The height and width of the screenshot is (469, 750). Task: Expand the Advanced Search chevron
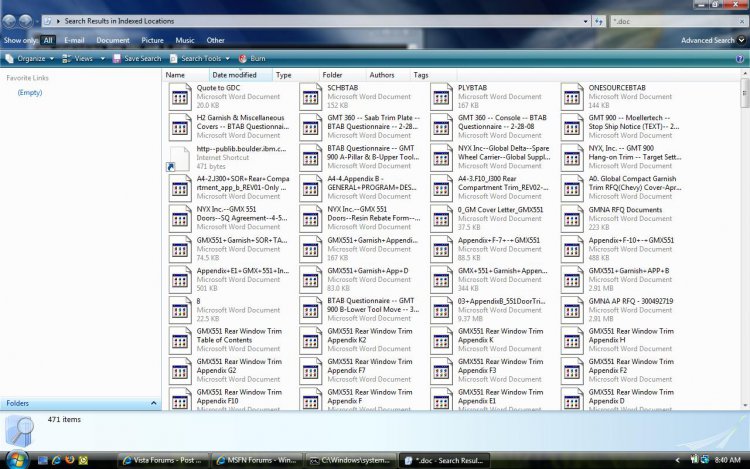[741, 40]
